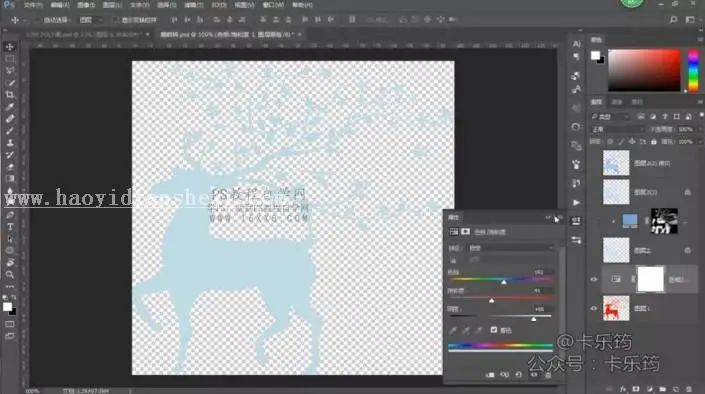Select the Lasso tool
This screenshot has width=705, height=394.
coord(10,71)
